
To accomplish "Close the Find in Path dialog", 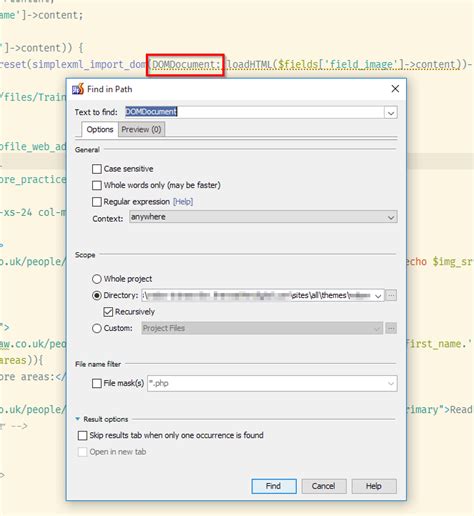I will coord(395,89).
